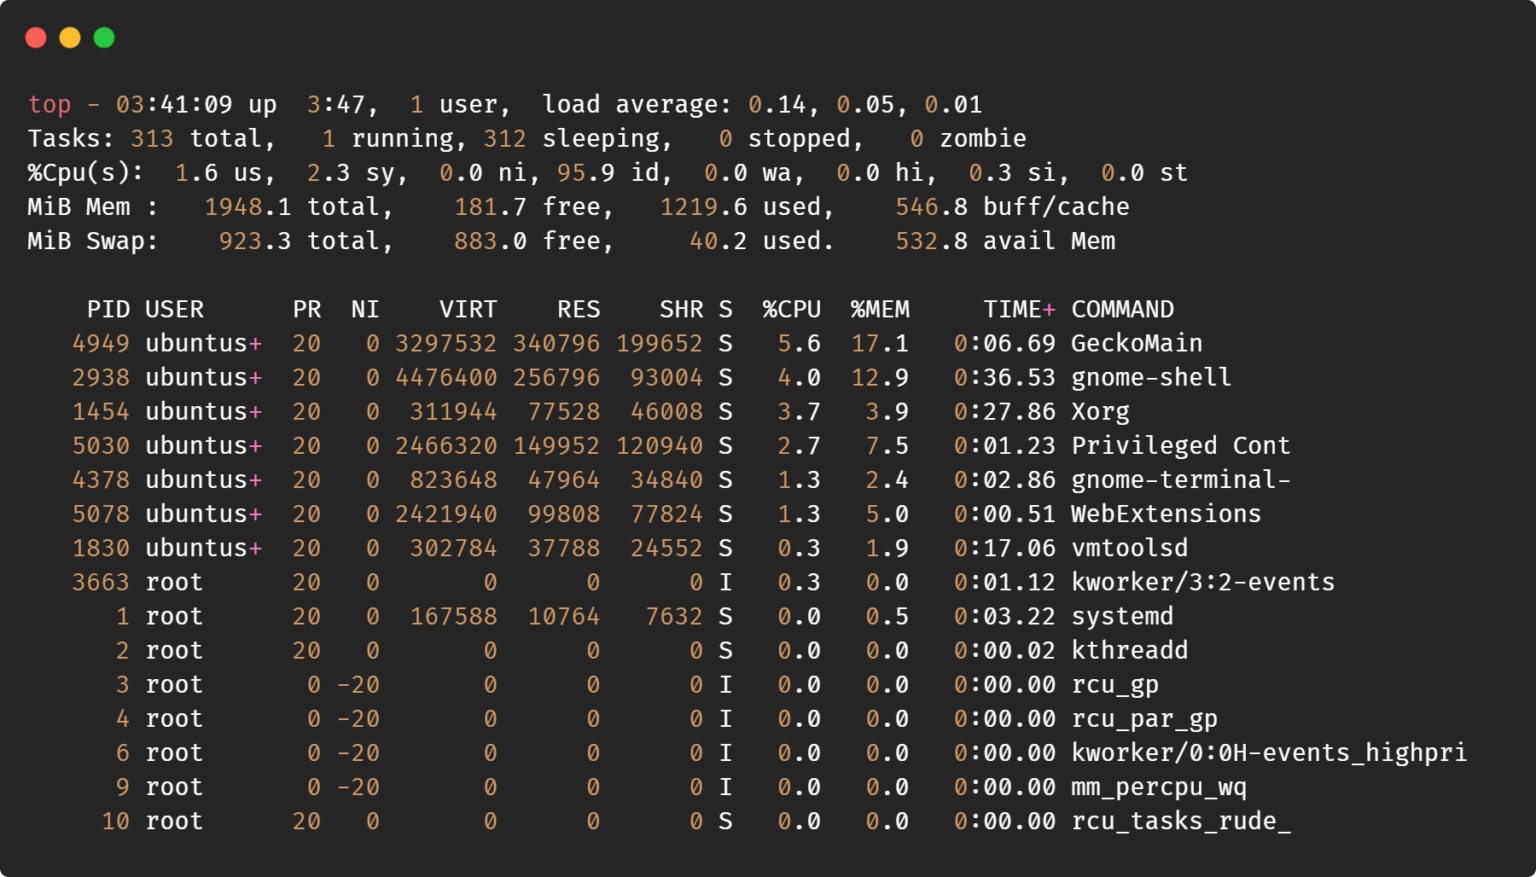Click the COMMAND column header
Image resolution: width=1536 pixels, height=877 pixels.
(1122, 309)
